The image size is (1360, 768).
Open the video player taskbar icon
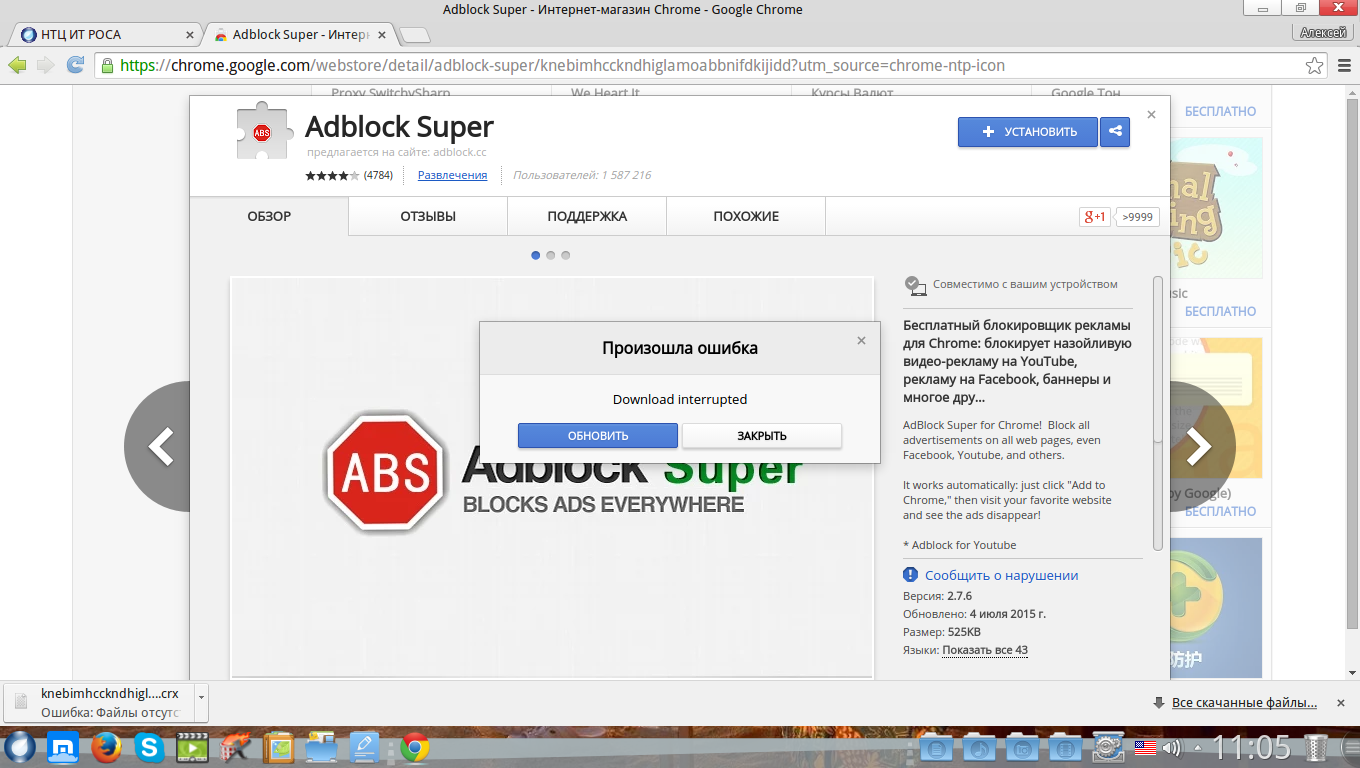192,747
